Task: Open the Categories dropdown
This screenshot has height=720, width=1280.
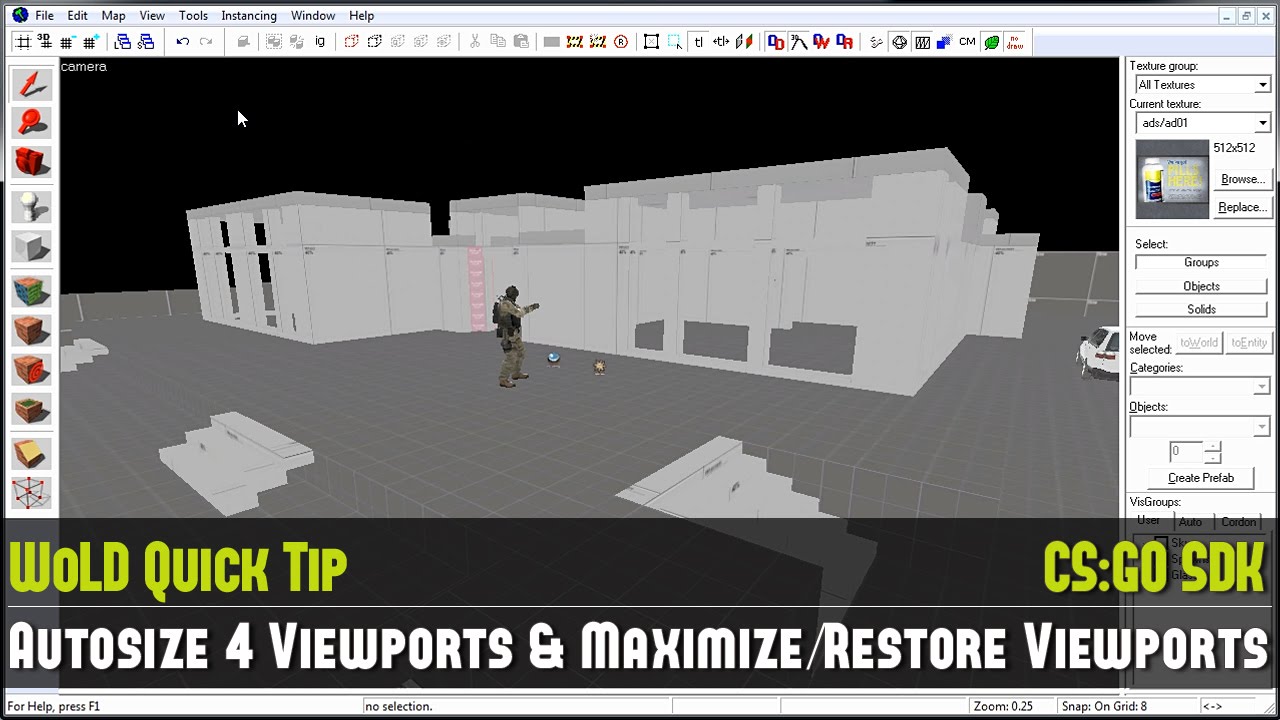Action: 1200,386
